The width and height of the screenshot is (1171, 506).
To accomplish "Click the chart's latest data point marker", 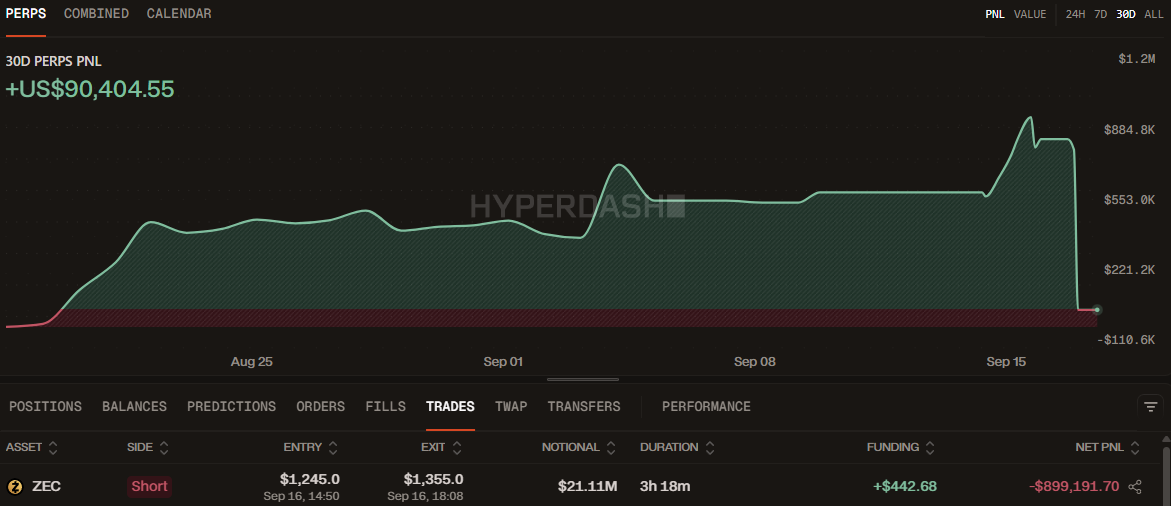I will [x=1097, y=309].
